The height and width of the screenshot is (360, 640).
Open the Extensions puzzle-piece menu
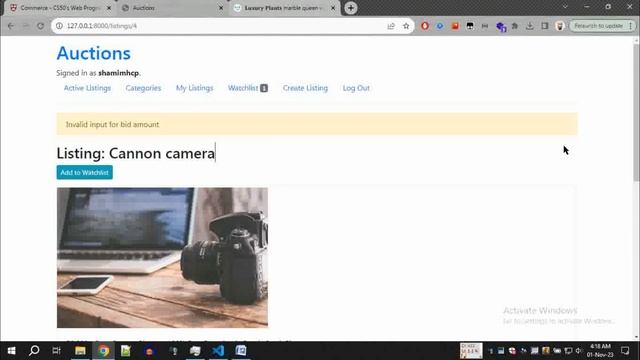tap(515, 26)
